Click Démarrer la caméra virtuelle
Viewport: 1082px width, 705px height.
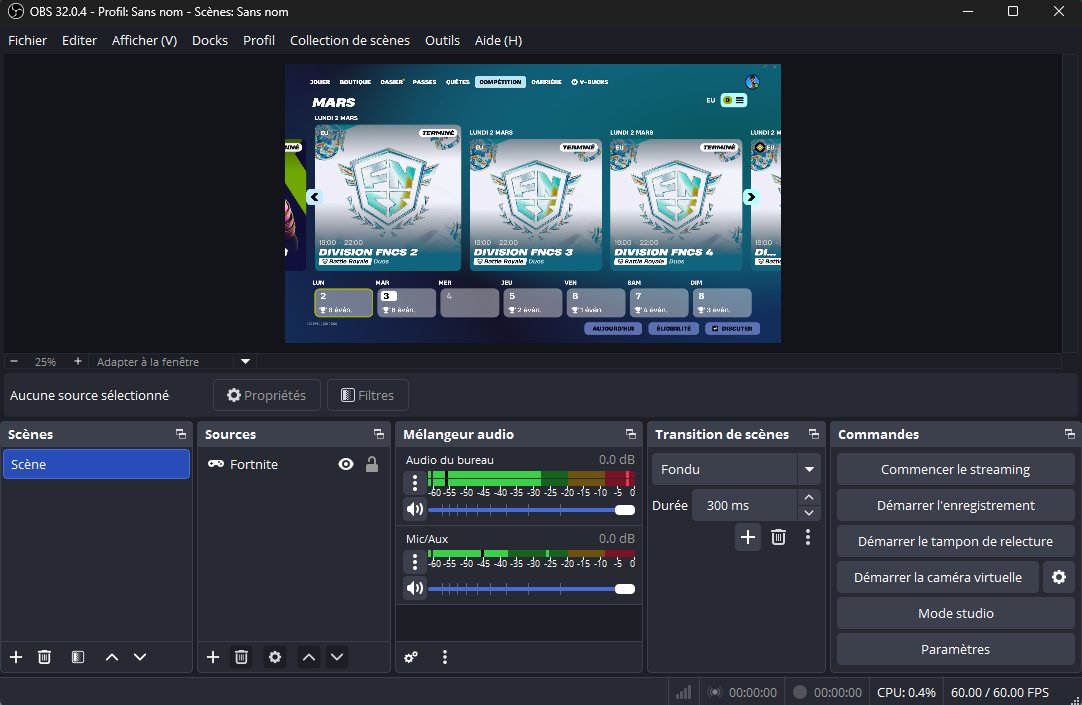pyautogui.click(x=938, y=577)
